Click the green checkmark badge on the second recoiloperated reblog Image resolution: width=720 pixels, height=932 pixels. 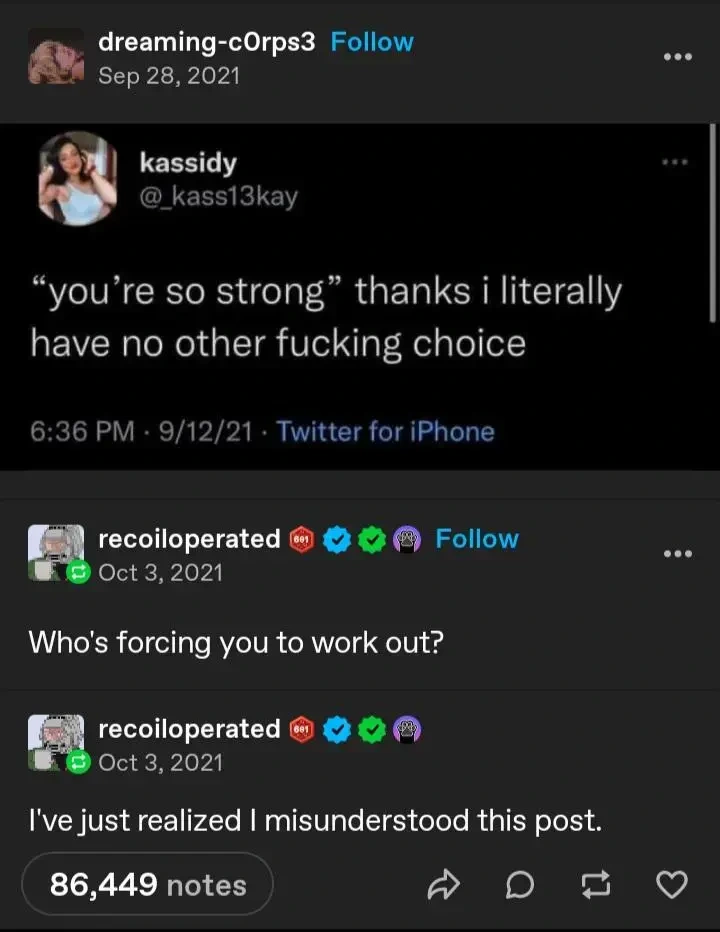371,729
